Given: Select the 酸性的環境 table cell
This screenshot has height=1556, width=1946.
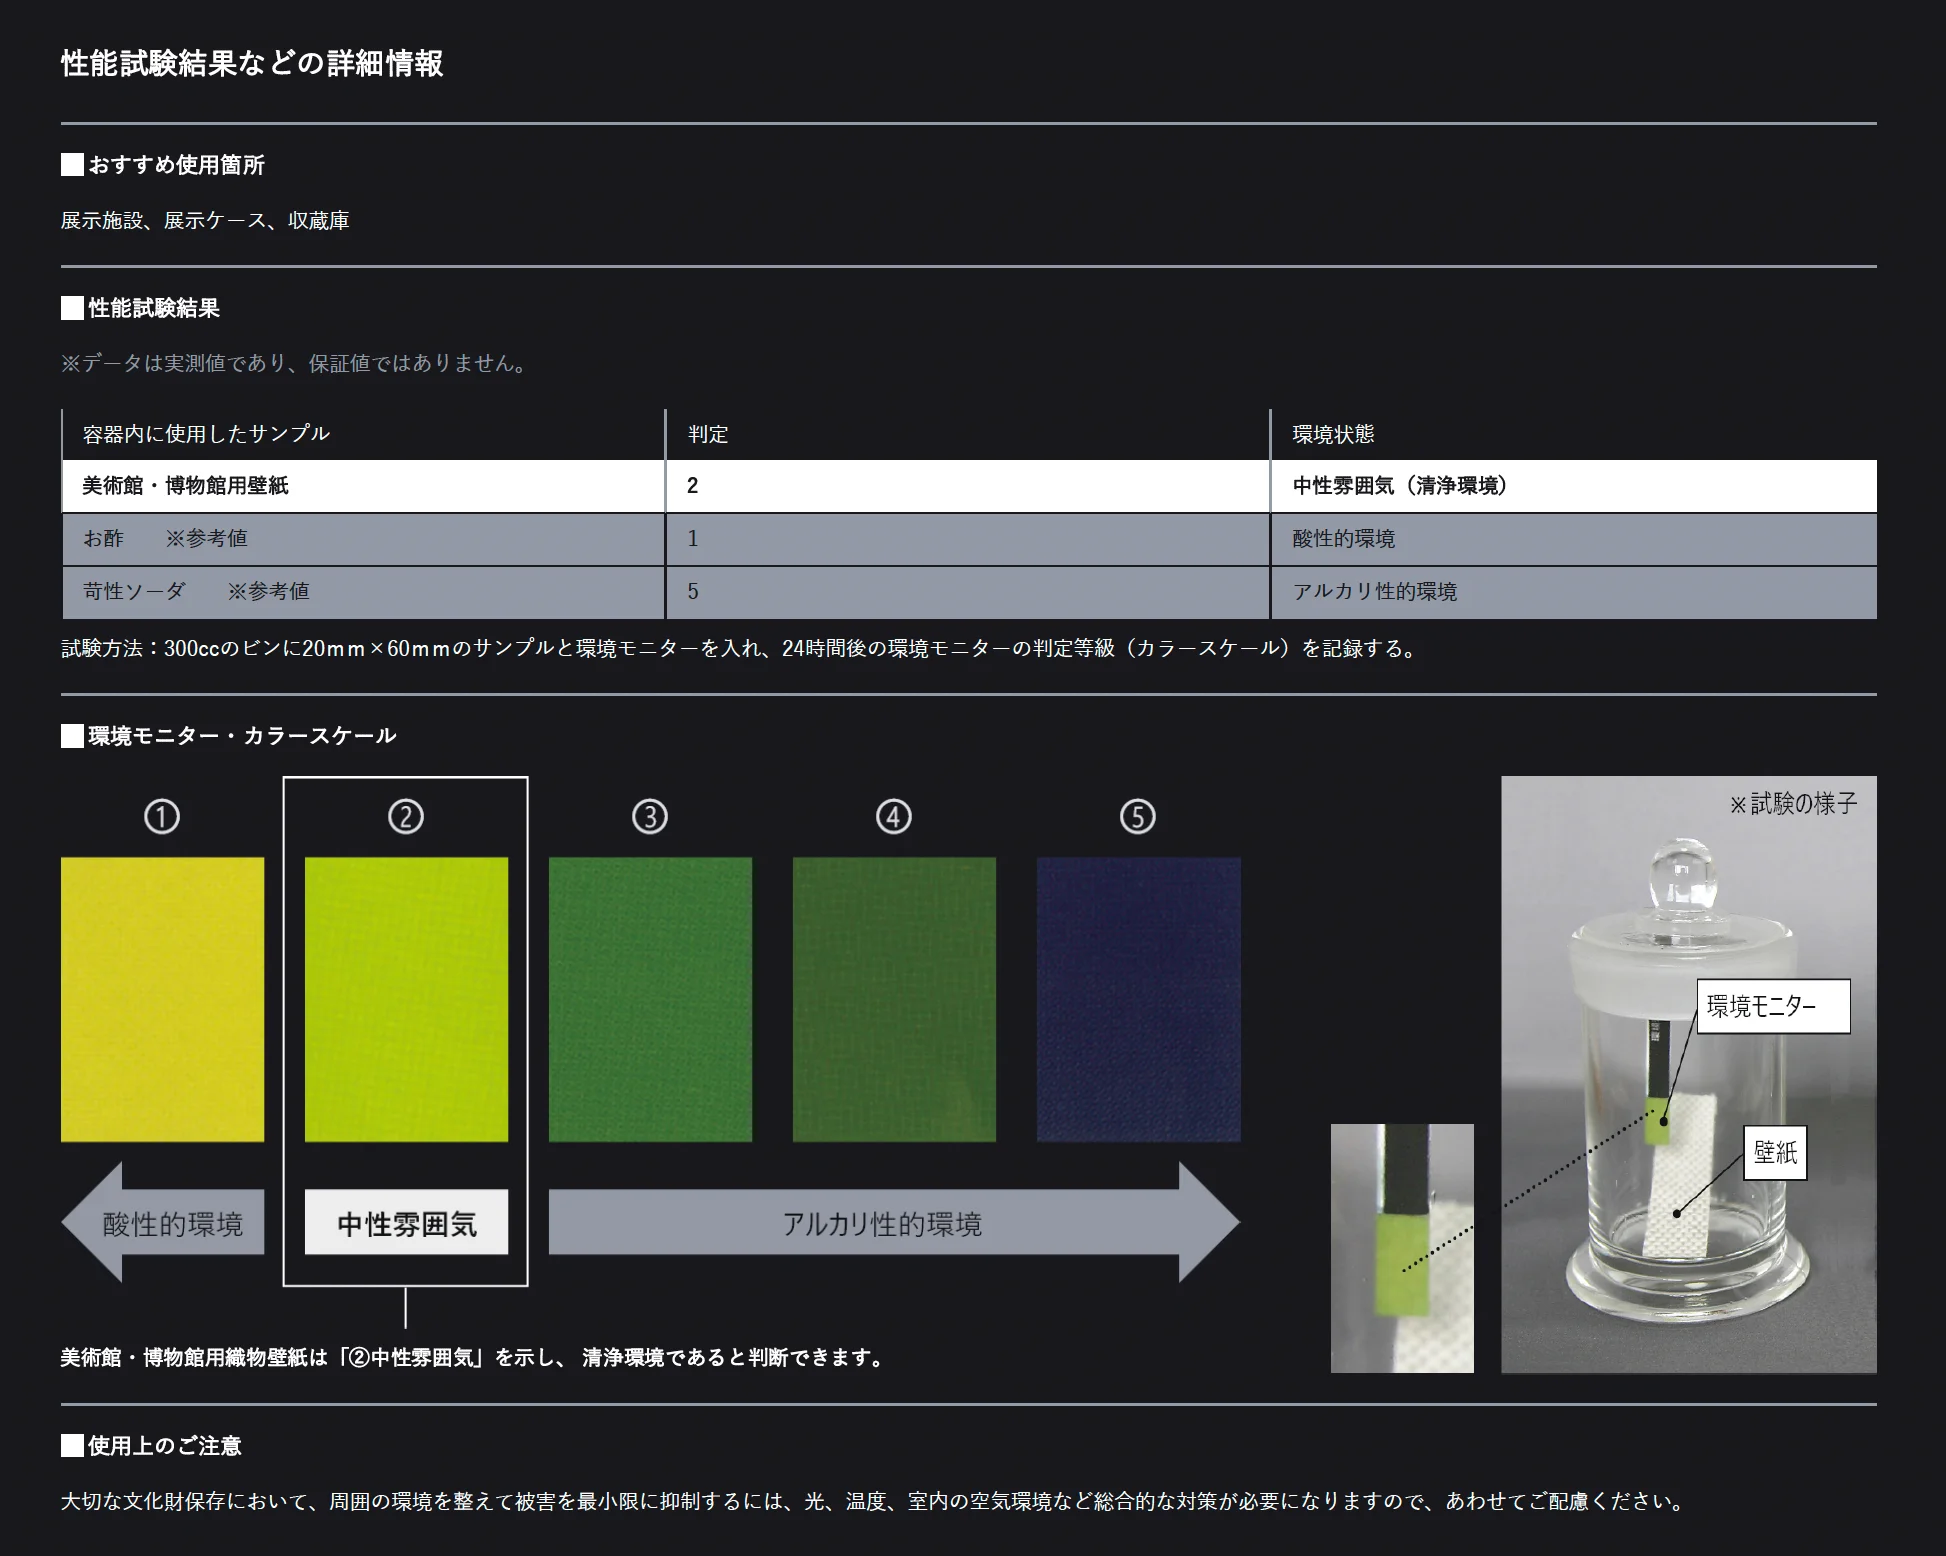Looking at the screenshot, I should (1574, 539).
